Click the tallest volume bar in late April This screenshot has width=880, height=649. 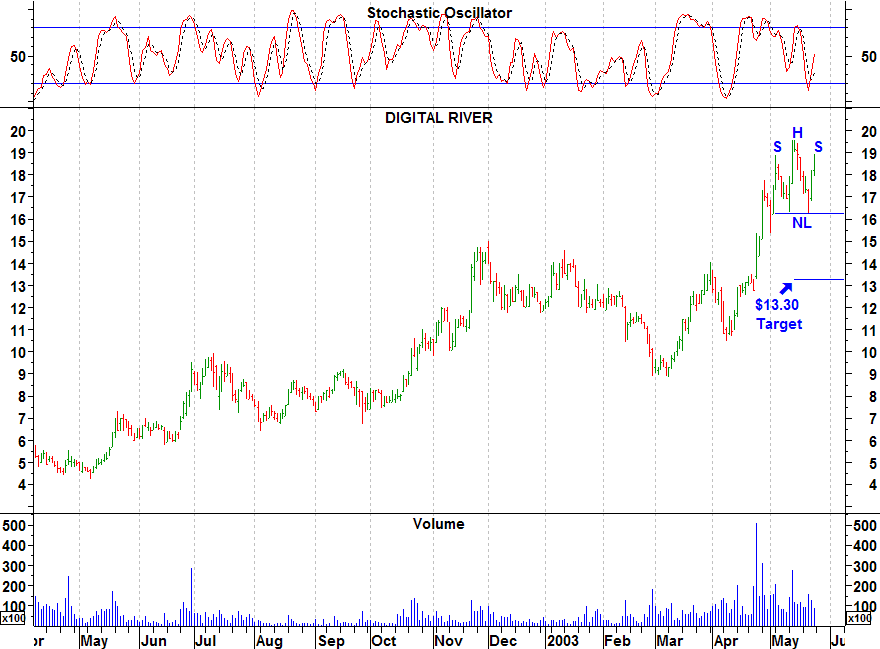[756, 574]
